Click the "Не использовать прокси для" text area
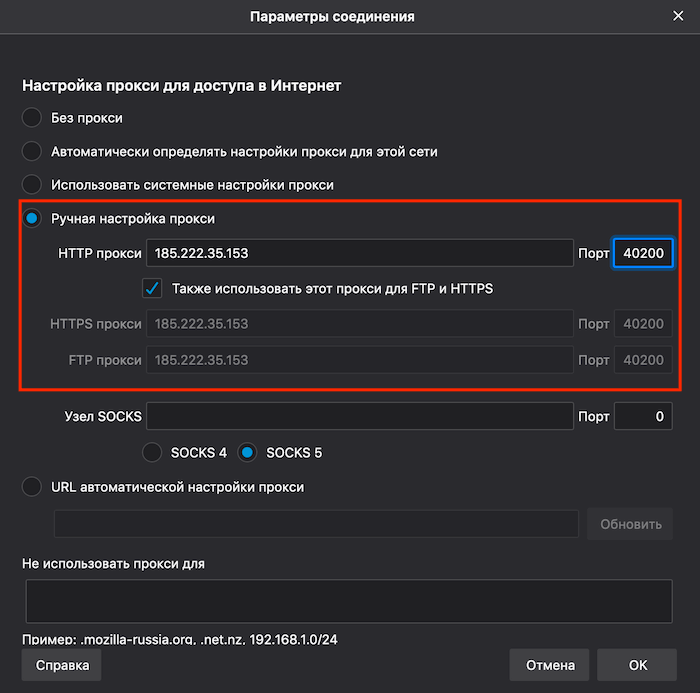Viewport: 700px width, 693px height. click(349, 601)
